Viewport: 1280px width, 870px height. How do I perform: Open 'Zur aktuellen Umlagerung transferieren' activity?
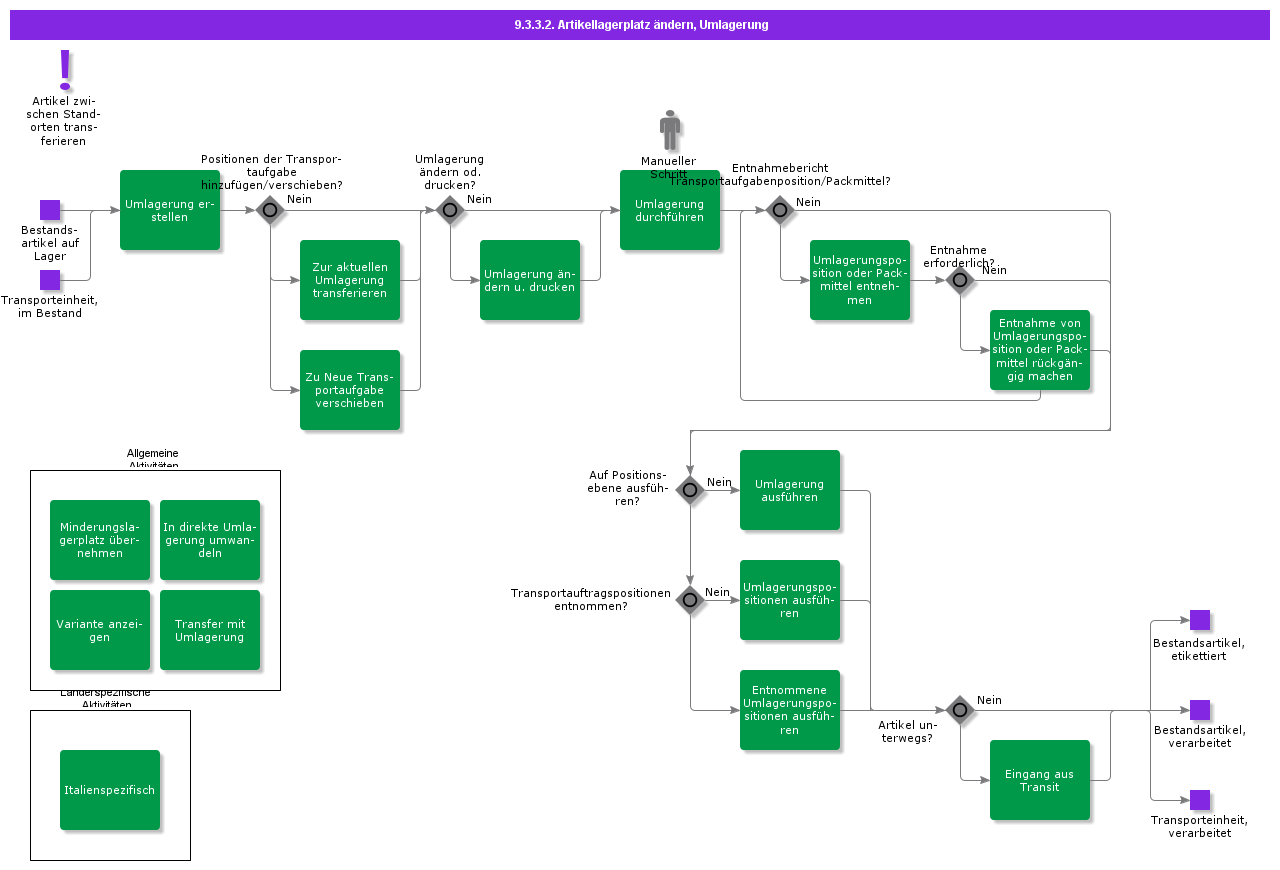350,280
